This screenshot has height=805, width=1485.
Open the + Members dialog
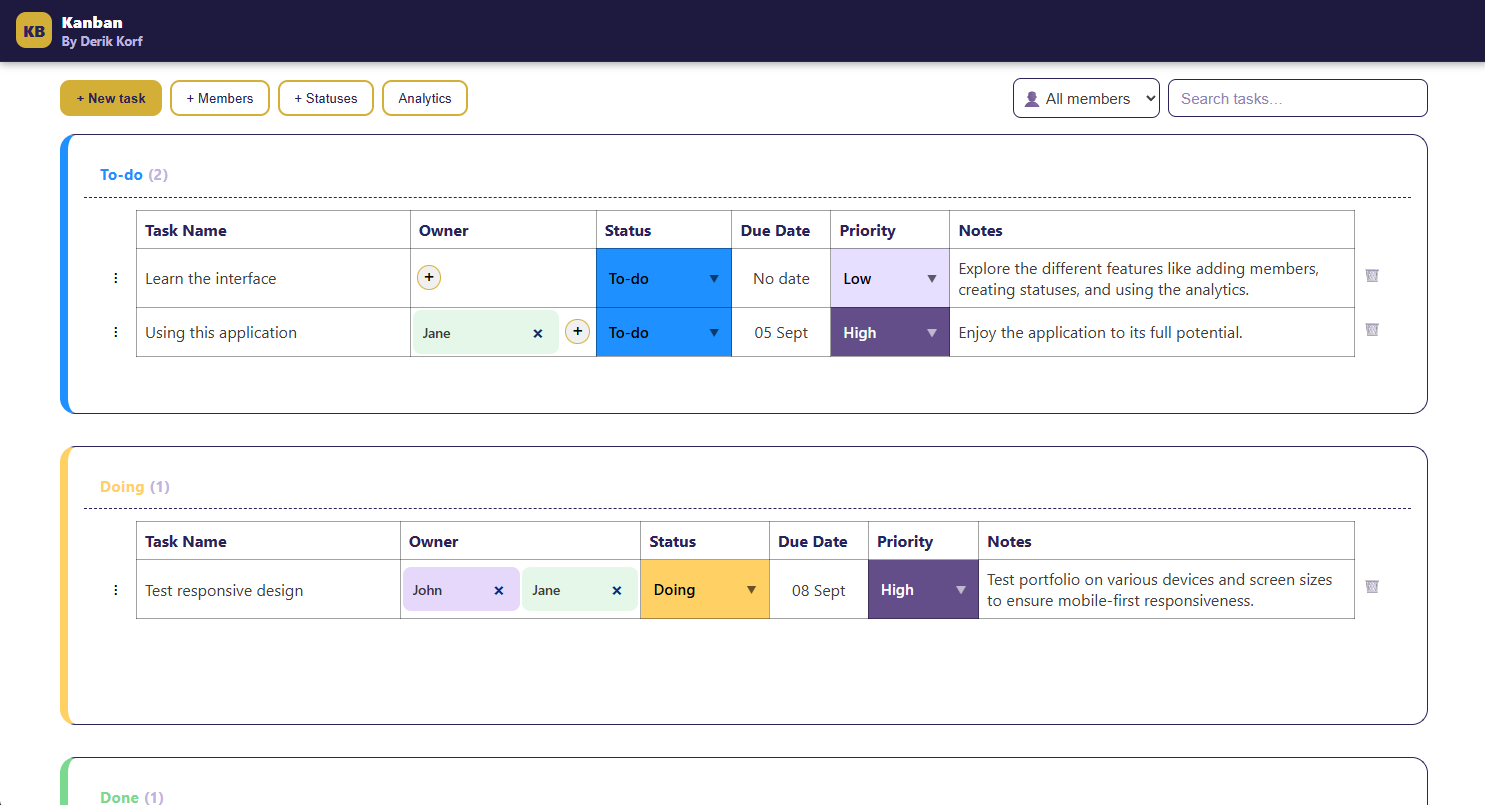pyautogui.click(x=220, y=98)
